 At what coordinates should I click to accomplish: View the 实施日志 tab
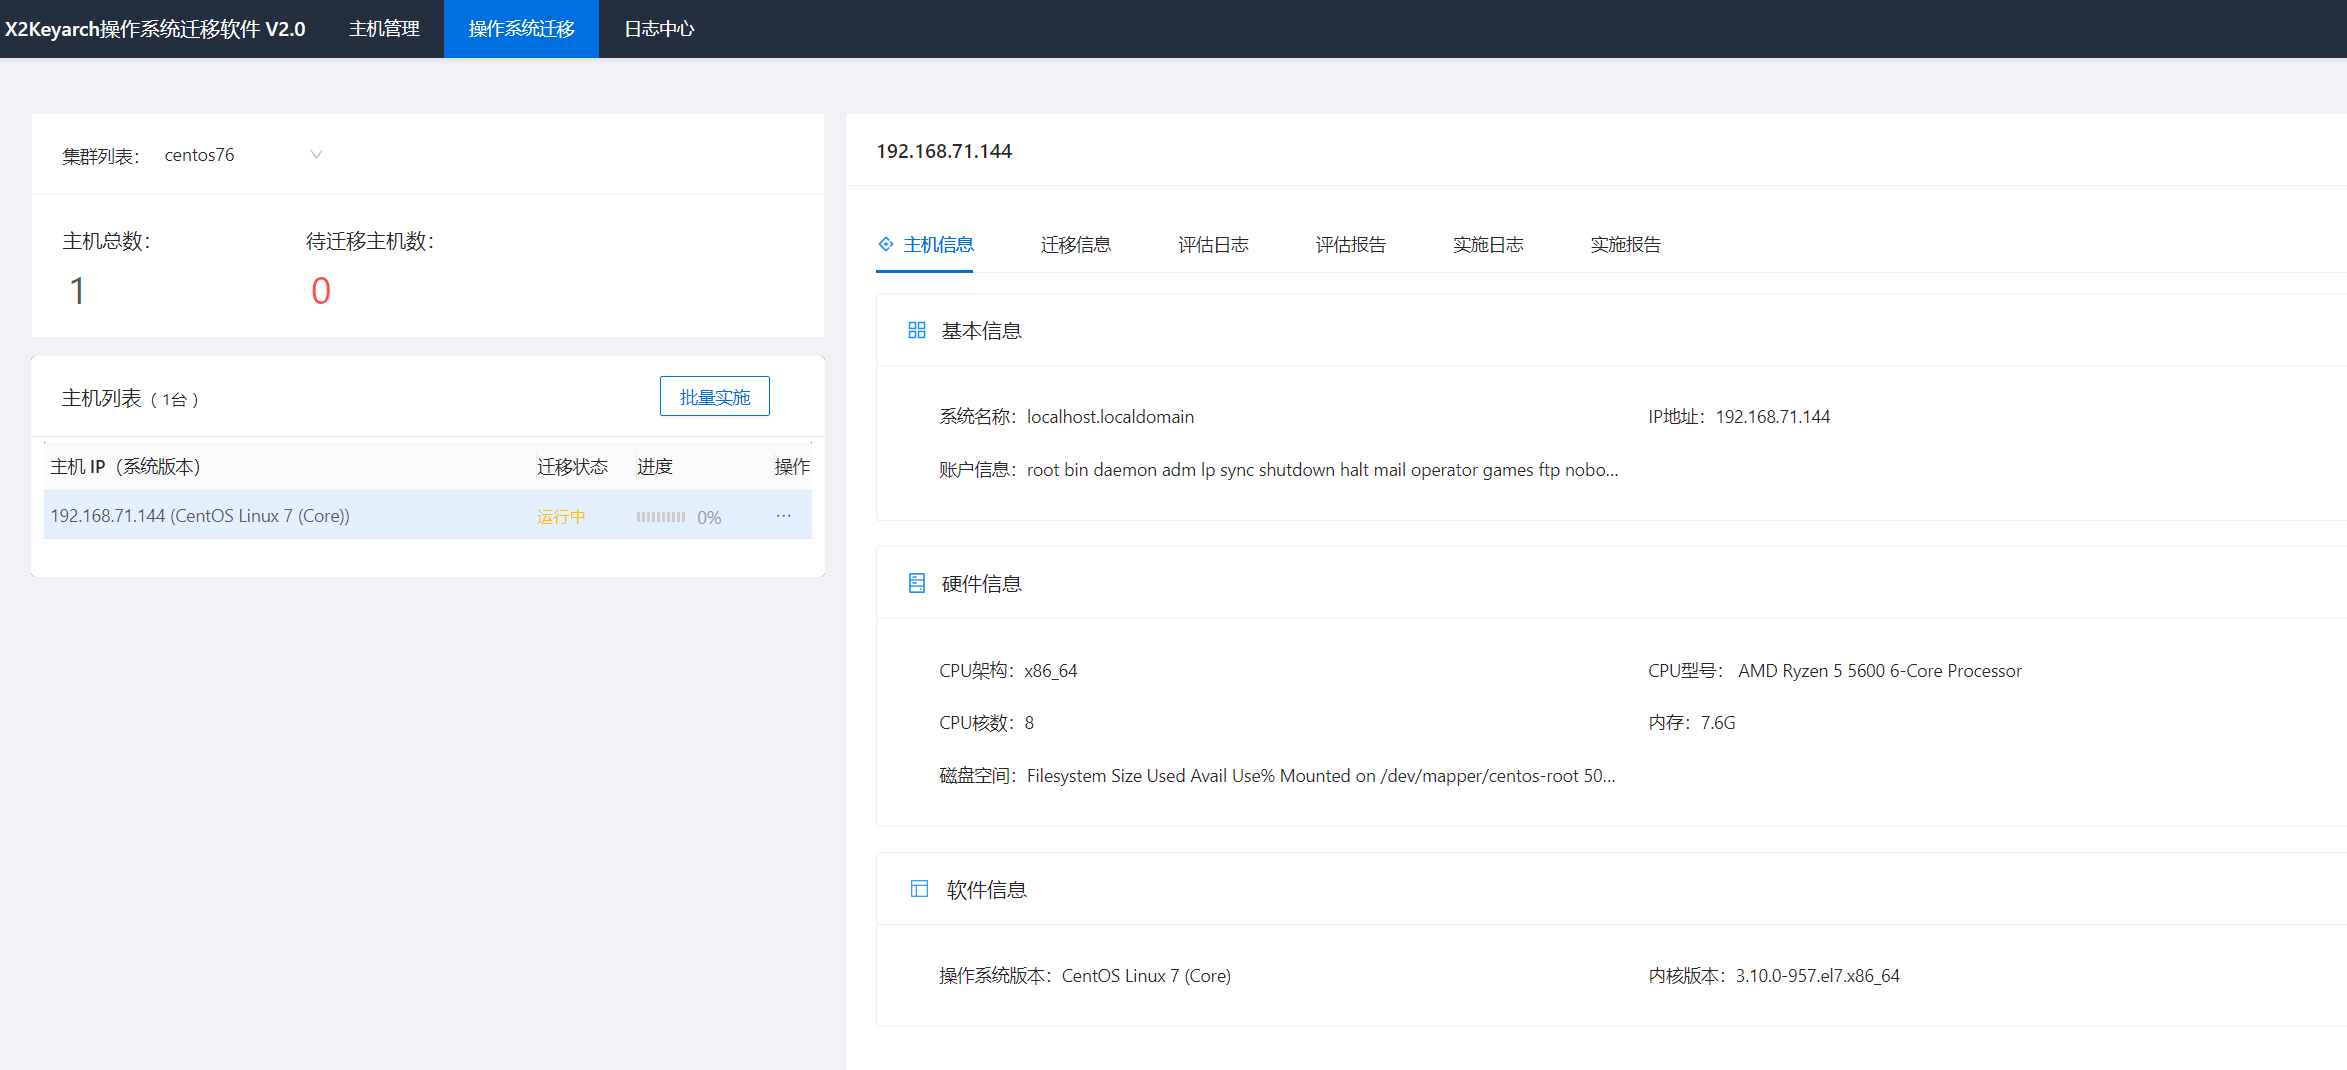(1487, 245)
